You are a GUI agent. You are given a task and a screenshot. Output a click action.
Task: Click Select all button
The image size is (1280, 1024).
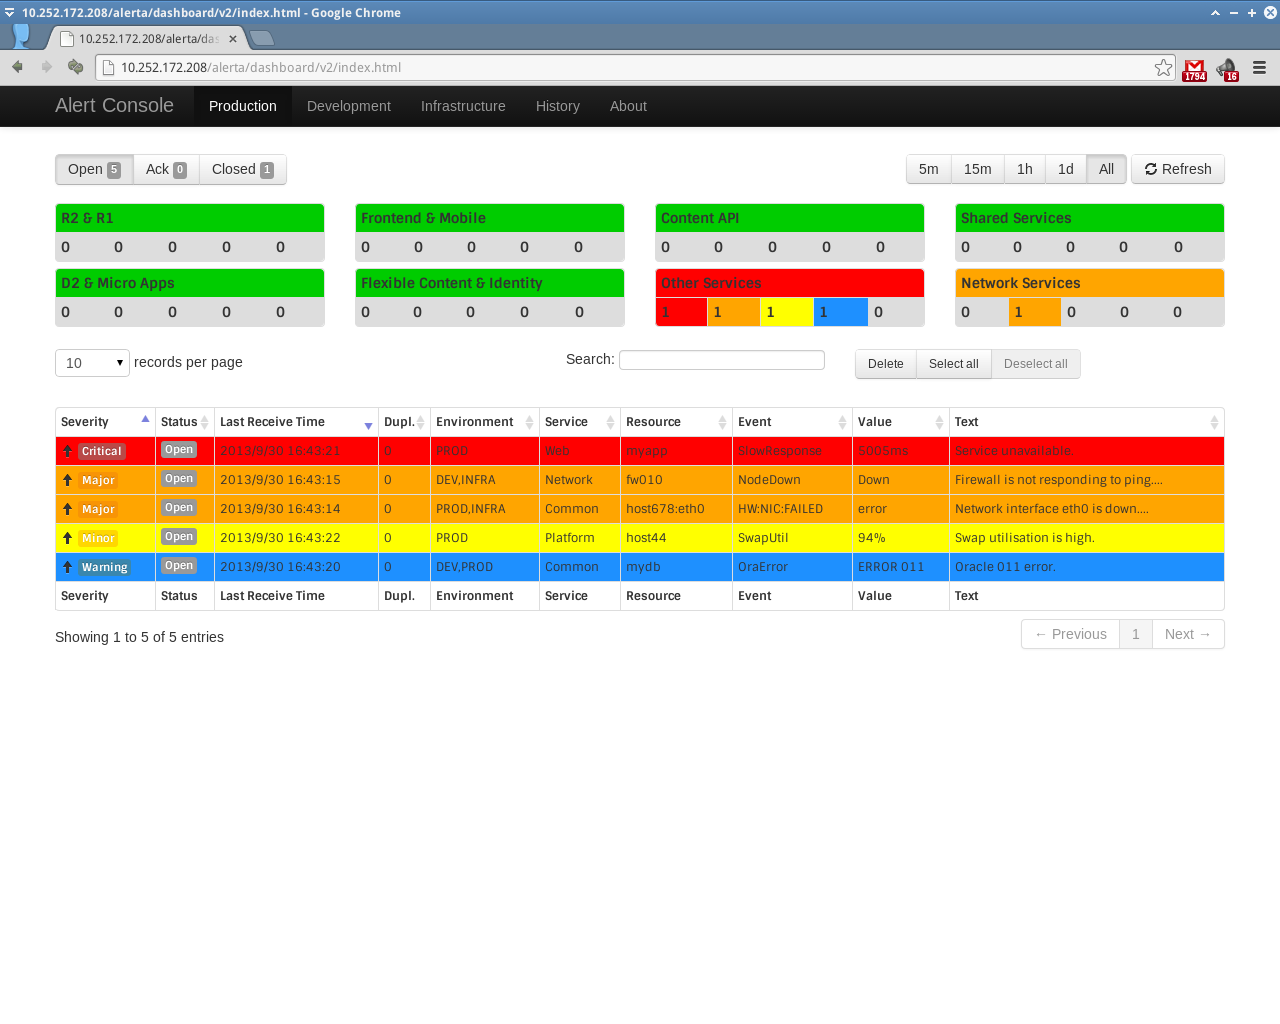coord(954,364)
